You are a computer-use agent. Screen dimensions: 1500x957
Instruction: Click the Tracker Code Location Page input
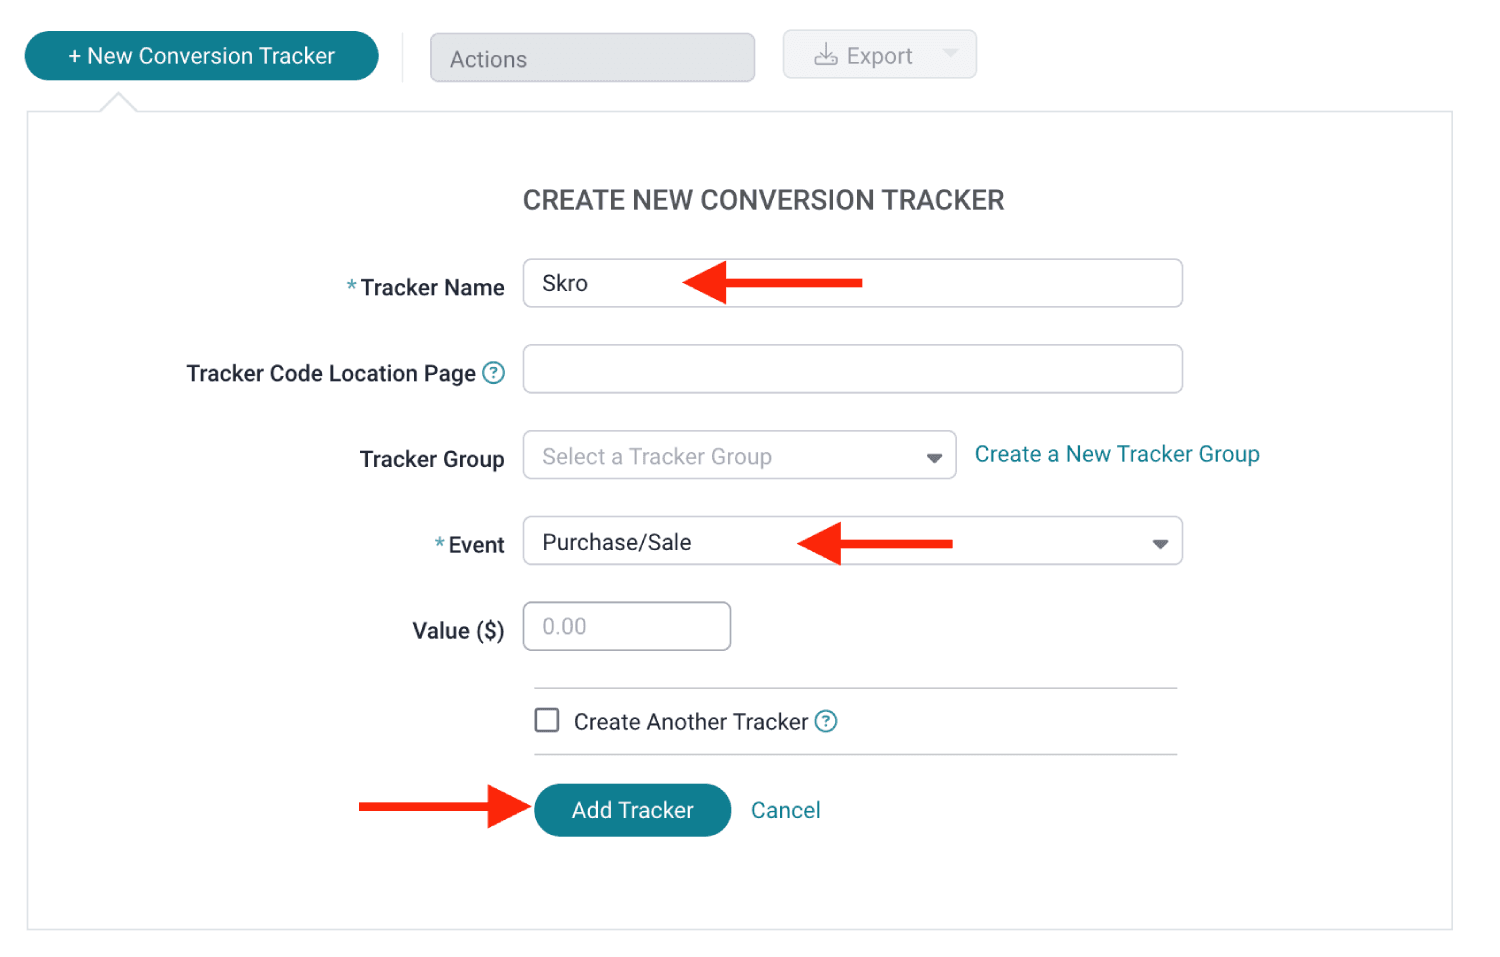coord(852,369)
